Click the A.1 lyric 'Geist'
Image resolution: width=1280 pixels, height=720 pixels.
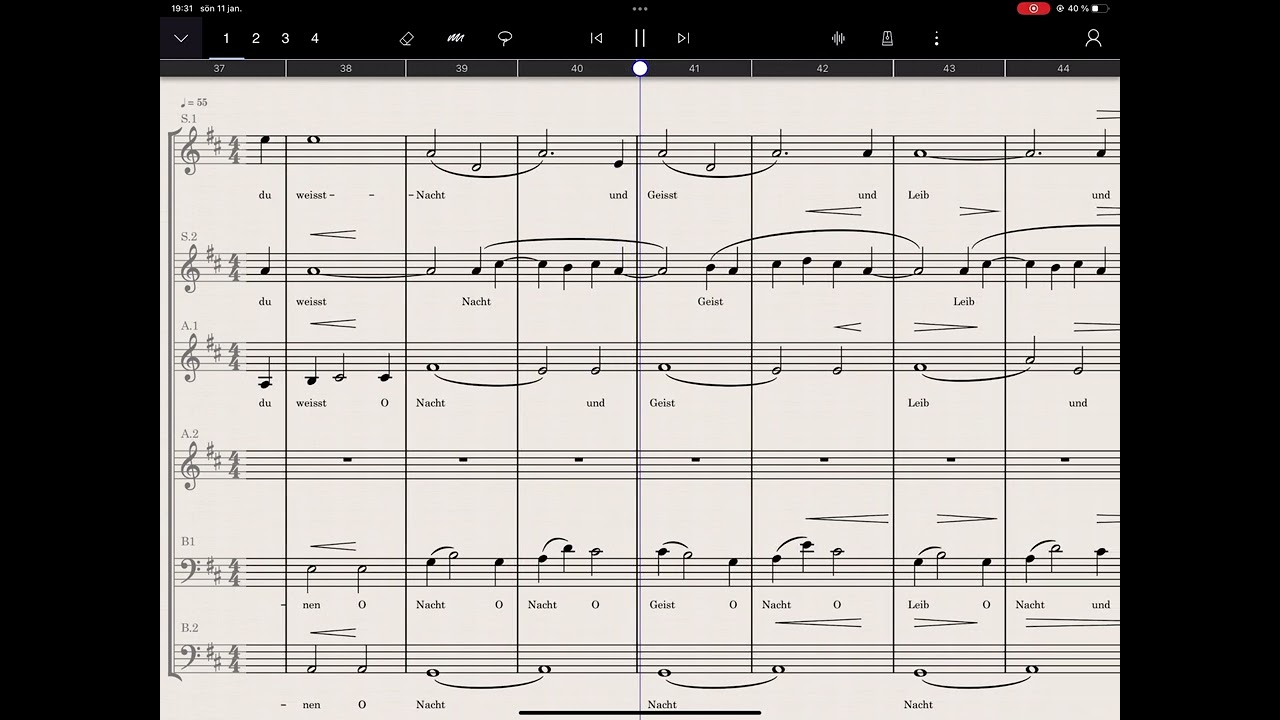pos(662,403)
